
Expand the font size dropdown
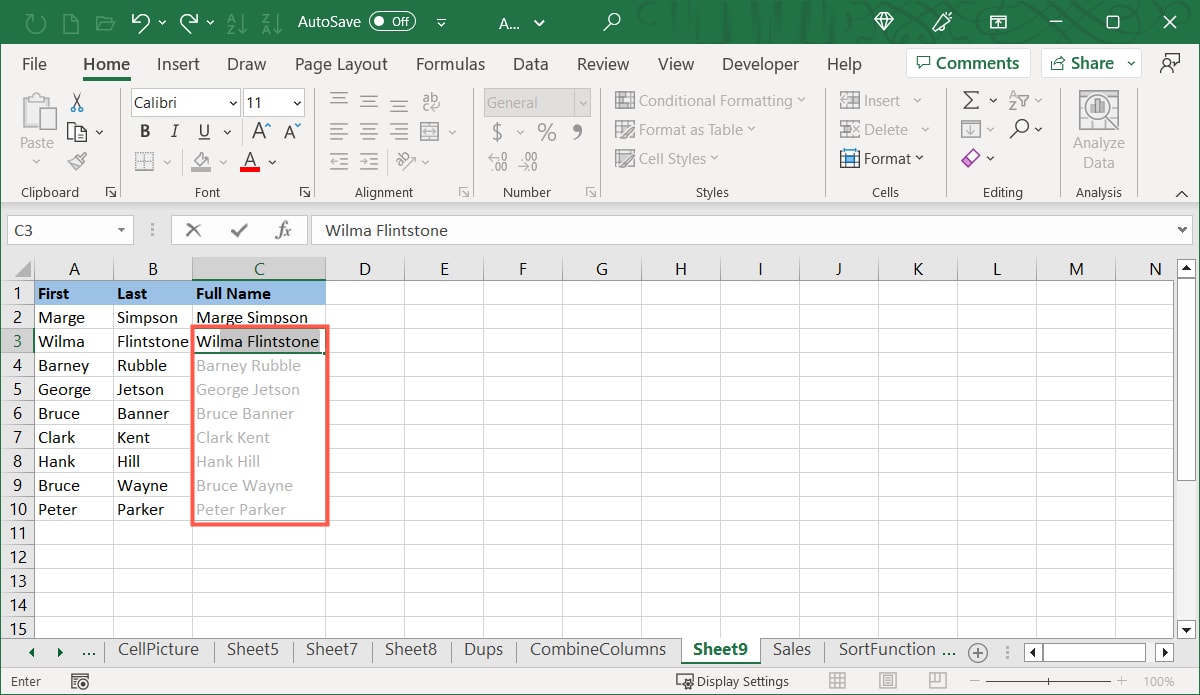[x=297, y=103]
